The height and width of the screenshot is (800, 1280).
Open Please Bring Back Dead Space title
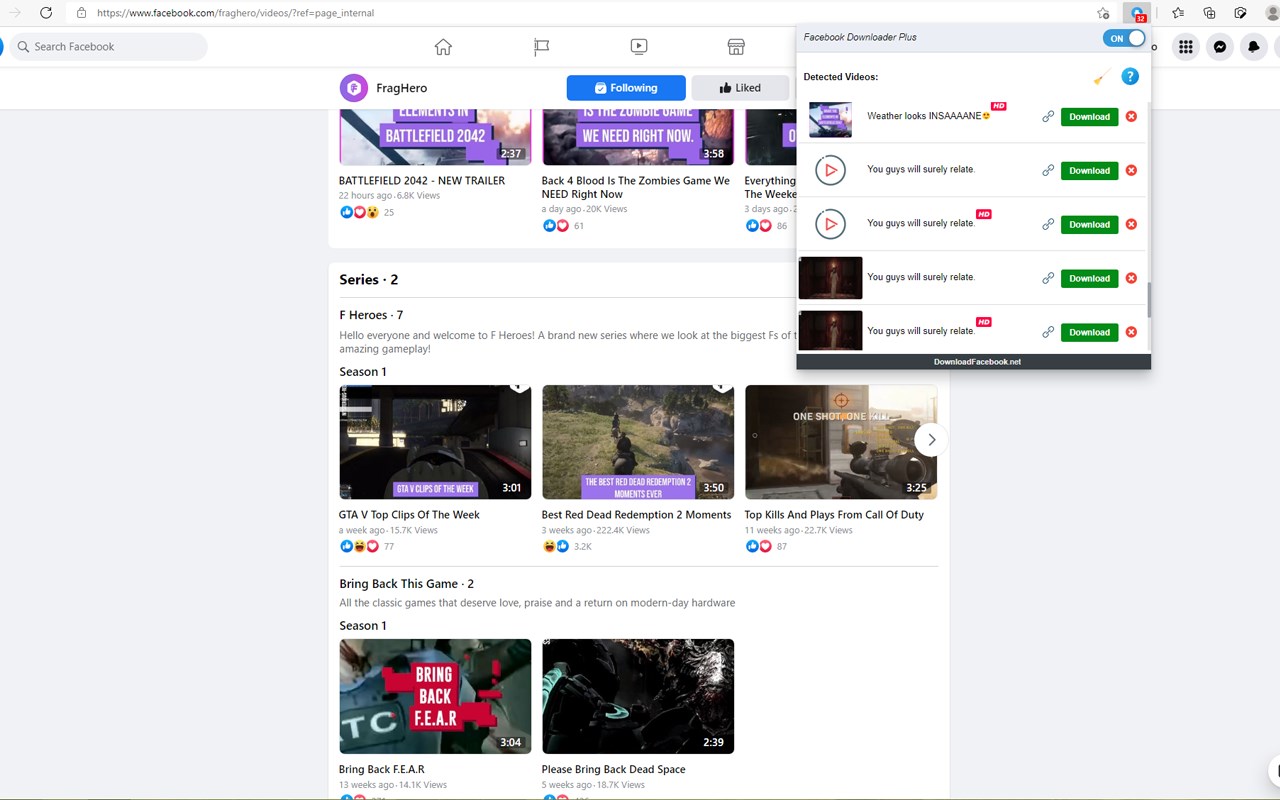[614, 770]
